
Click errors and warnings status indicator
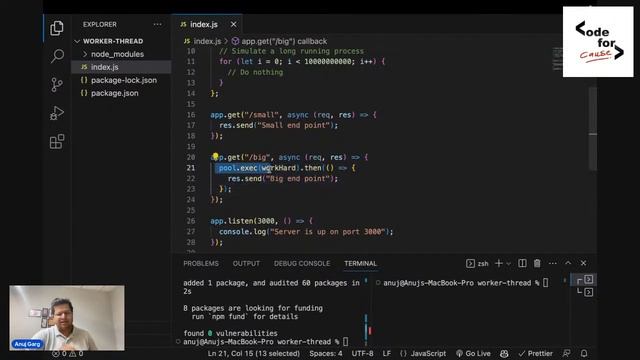point(68,353)
